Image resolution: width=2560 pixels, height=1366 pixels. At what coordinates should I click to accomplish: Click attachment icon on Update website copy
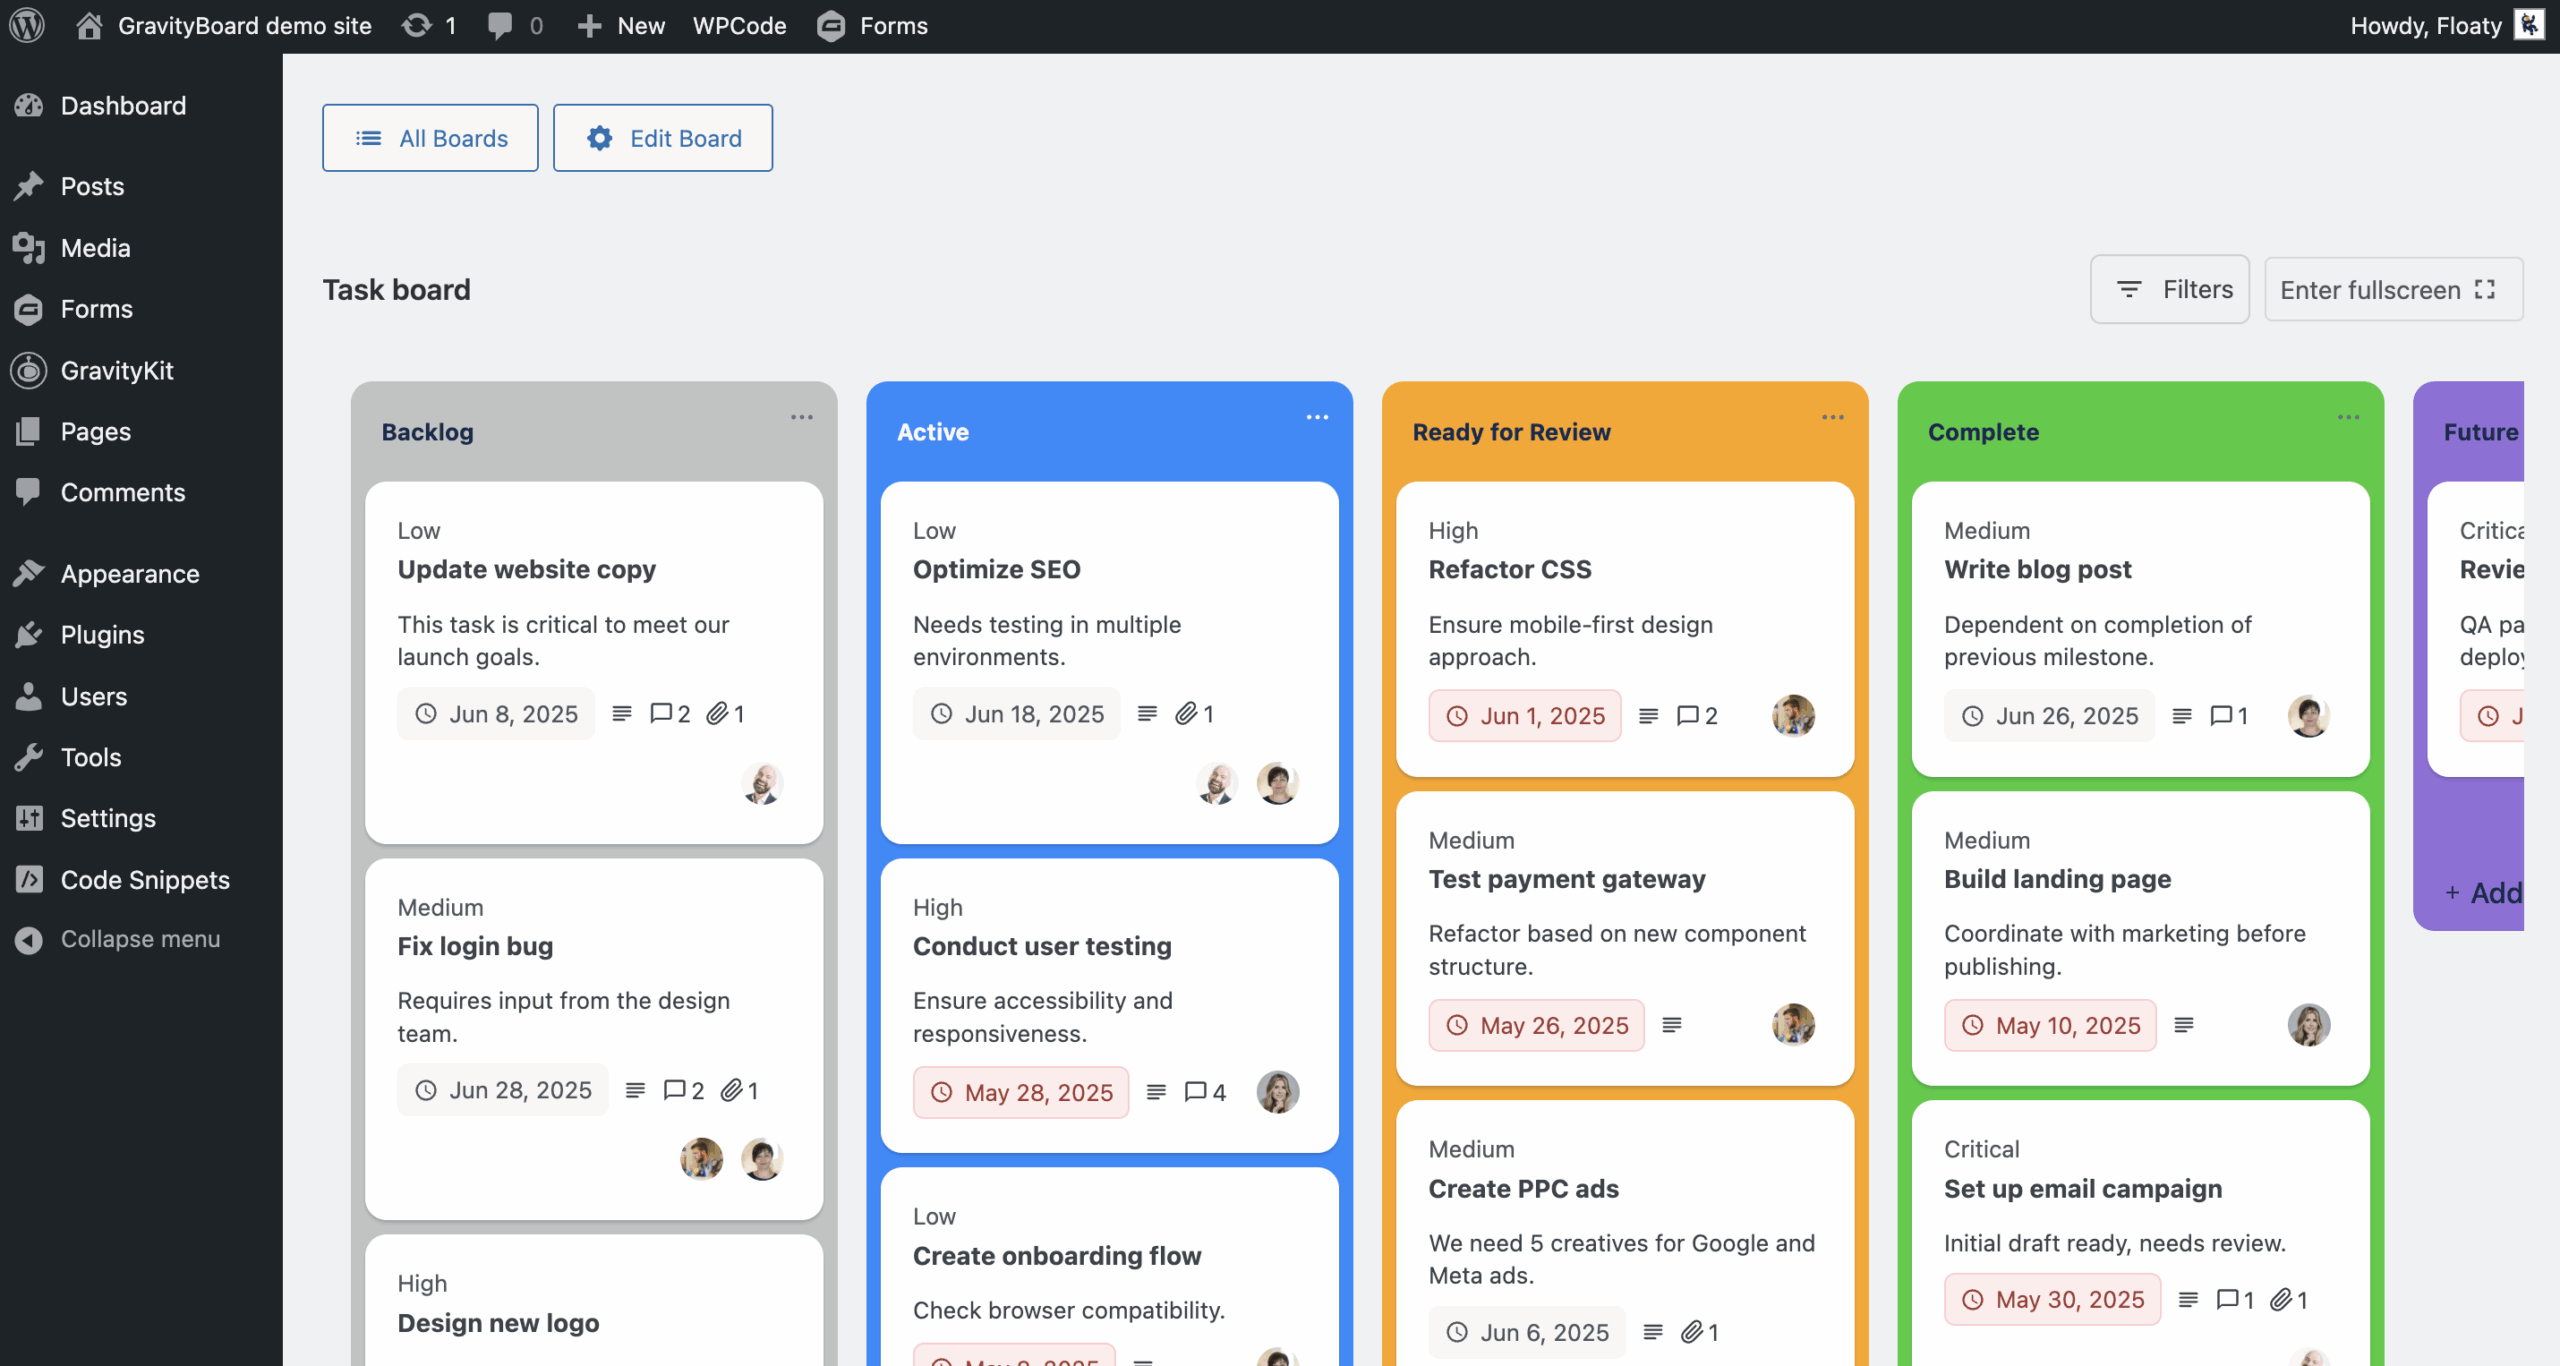click(725, 714)
